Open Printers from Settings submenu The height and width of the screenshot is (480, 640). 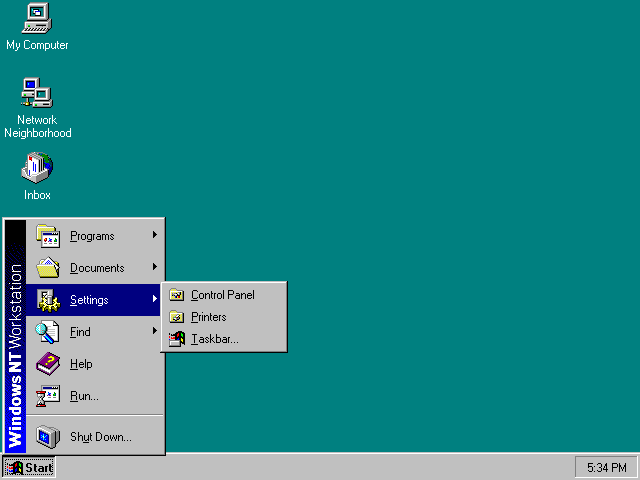(x=224, y=317)
